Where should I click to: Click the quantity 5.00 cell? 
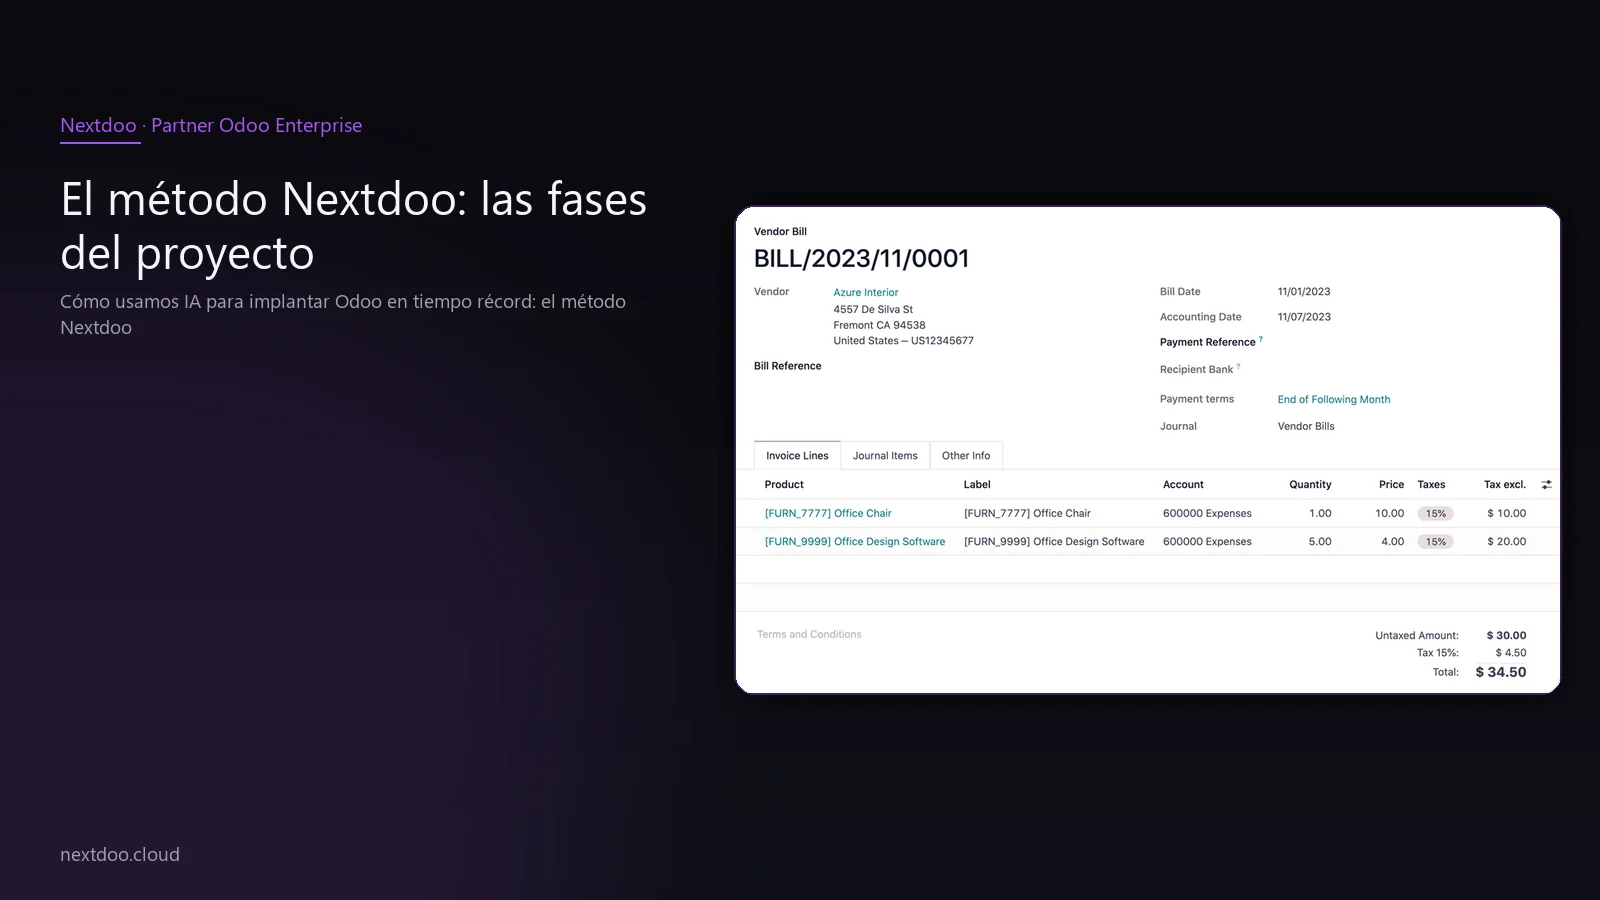coord(1320,542)
